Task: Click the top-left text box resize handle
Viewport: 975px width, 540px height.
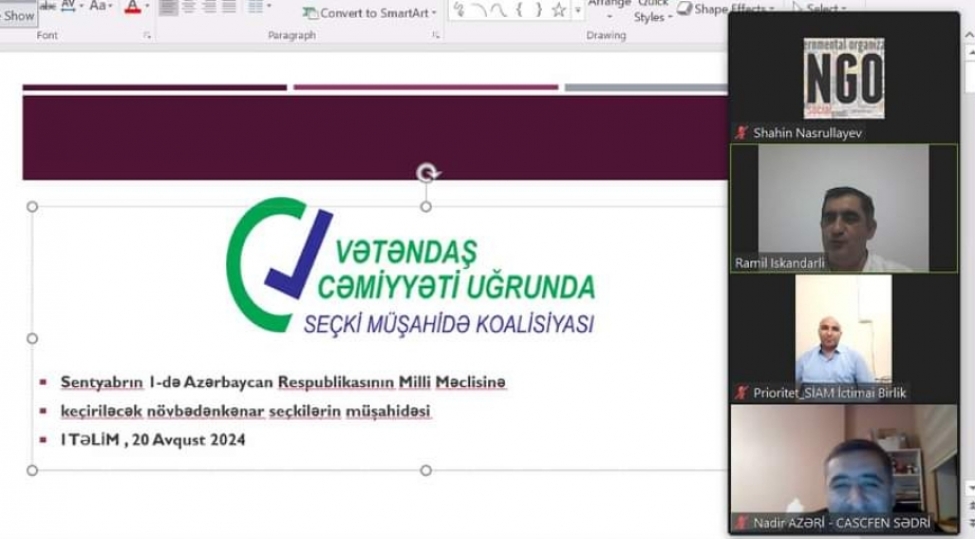Action: [32, 207]
